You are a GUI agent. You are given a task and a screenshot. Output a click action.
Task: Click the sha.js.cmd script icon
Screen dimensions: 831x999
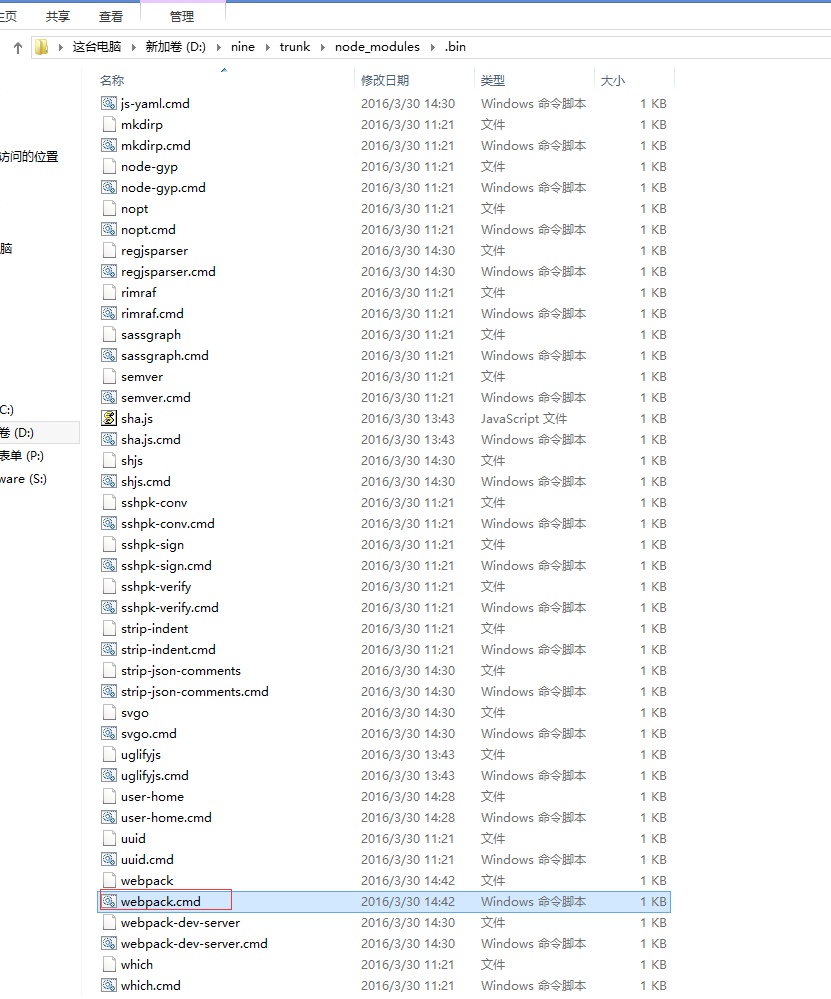click(109, 440)
